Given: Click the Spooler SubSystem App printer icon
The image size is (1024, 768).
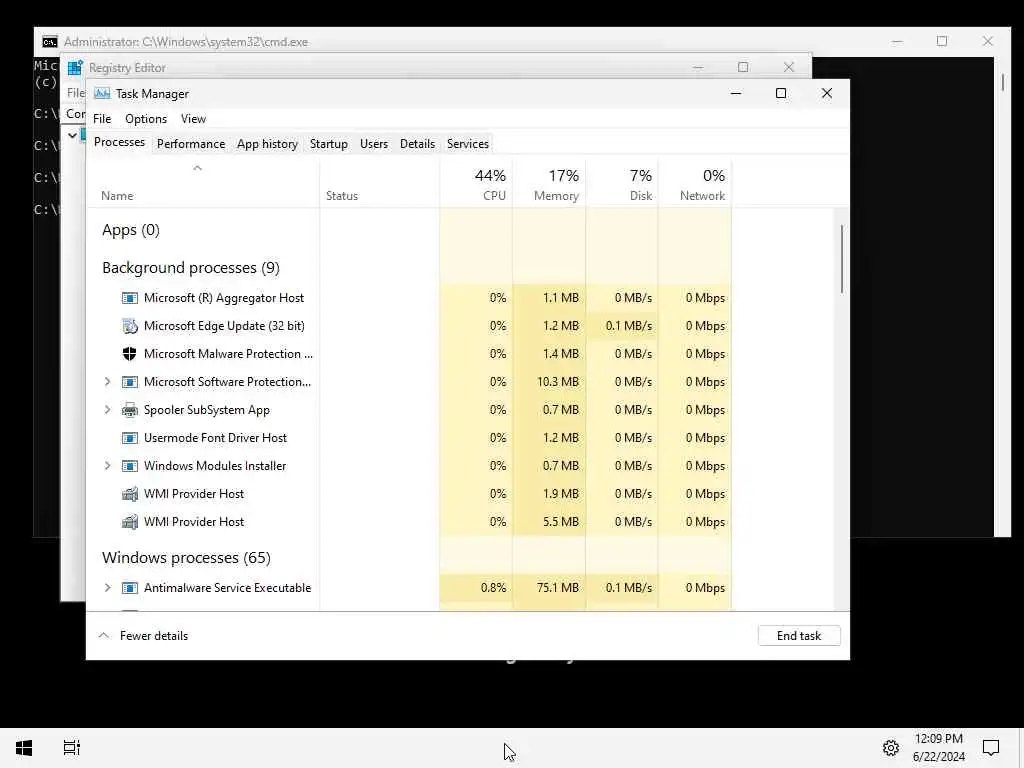Looking at the screenshot, I should (x=129, y=410).
